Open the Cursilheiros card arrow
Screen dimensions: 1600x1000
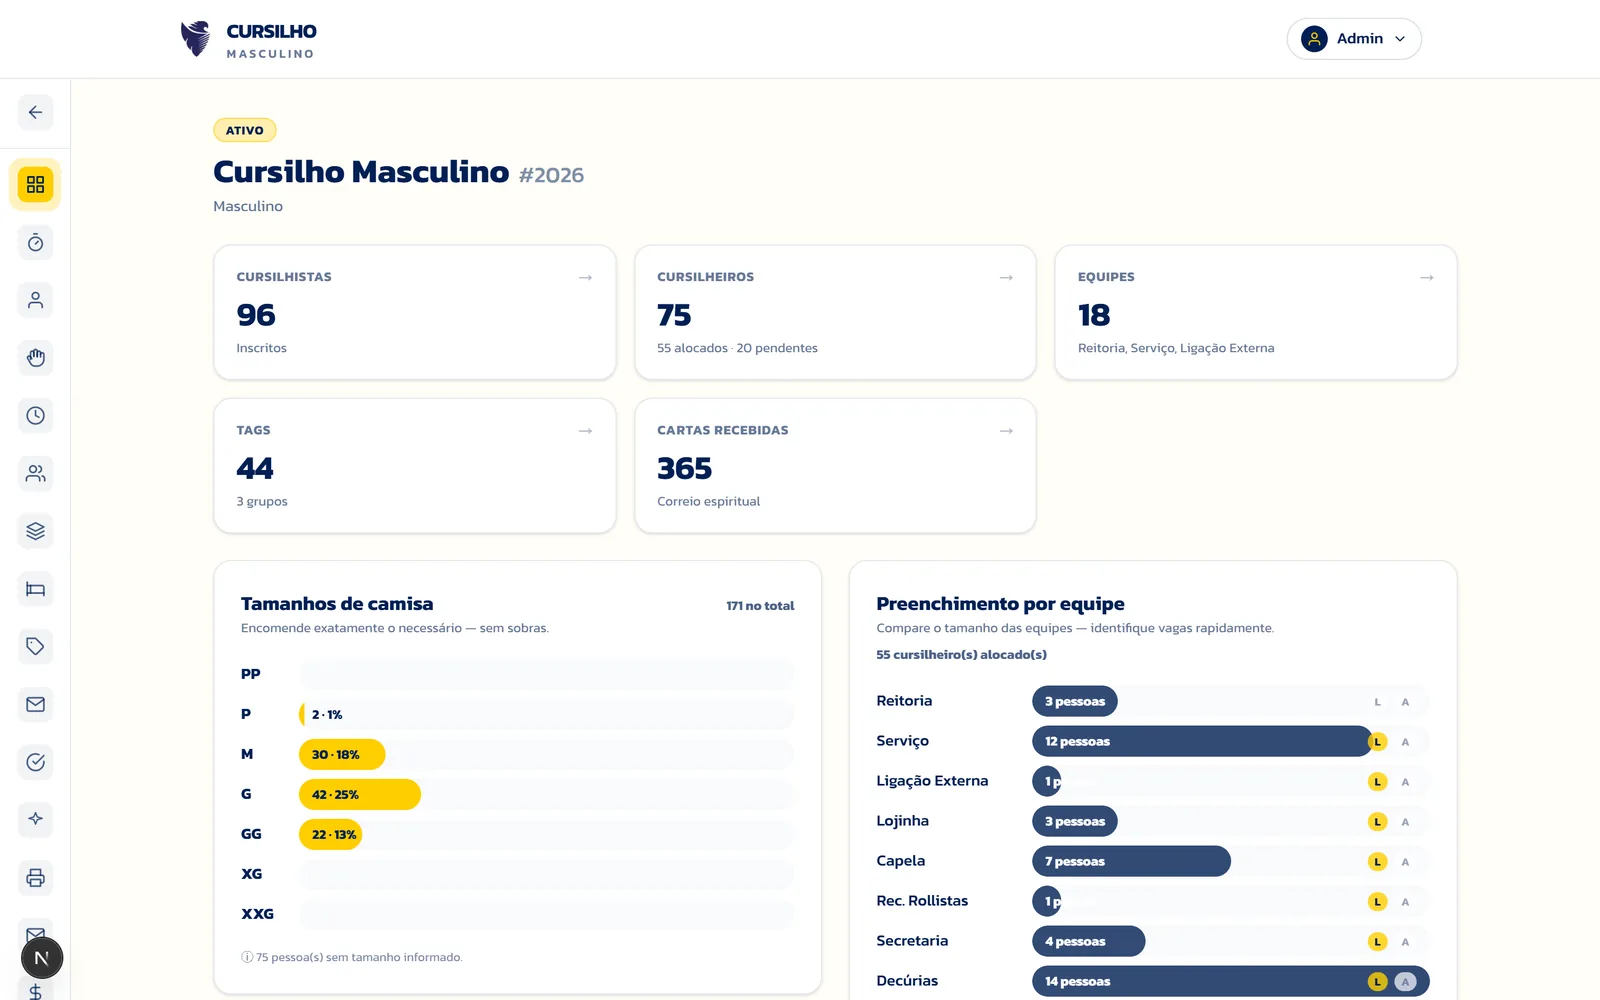pyautogui.click(x=1006, y=277)
